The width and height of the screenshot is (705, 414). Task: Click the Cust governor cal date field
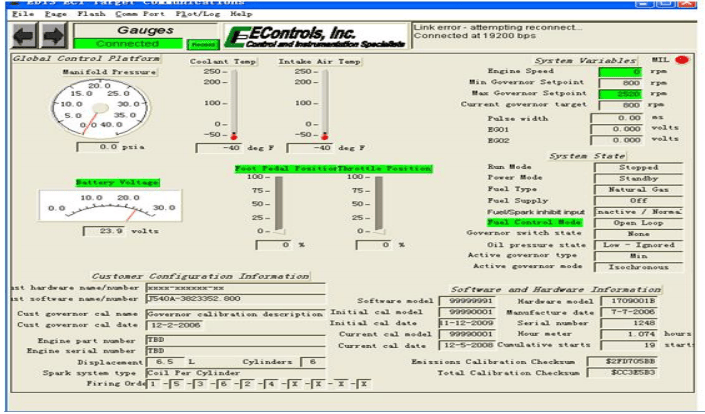click(174, 325)
